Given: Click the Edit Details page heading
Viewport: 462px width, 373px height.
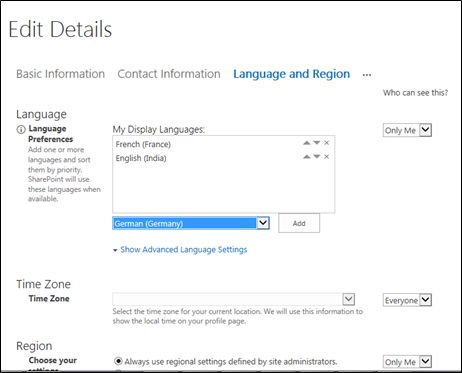Looking at the screenshot, I should [60, 29].
